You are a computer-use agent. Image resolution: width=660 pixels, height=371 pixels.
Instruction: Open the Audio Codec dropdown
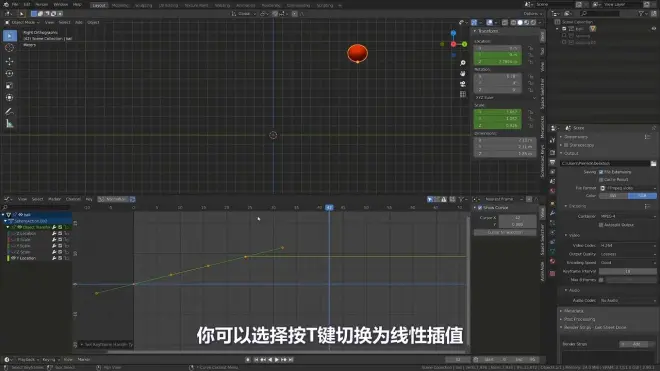pyautogui.click(x=628, y=301)
